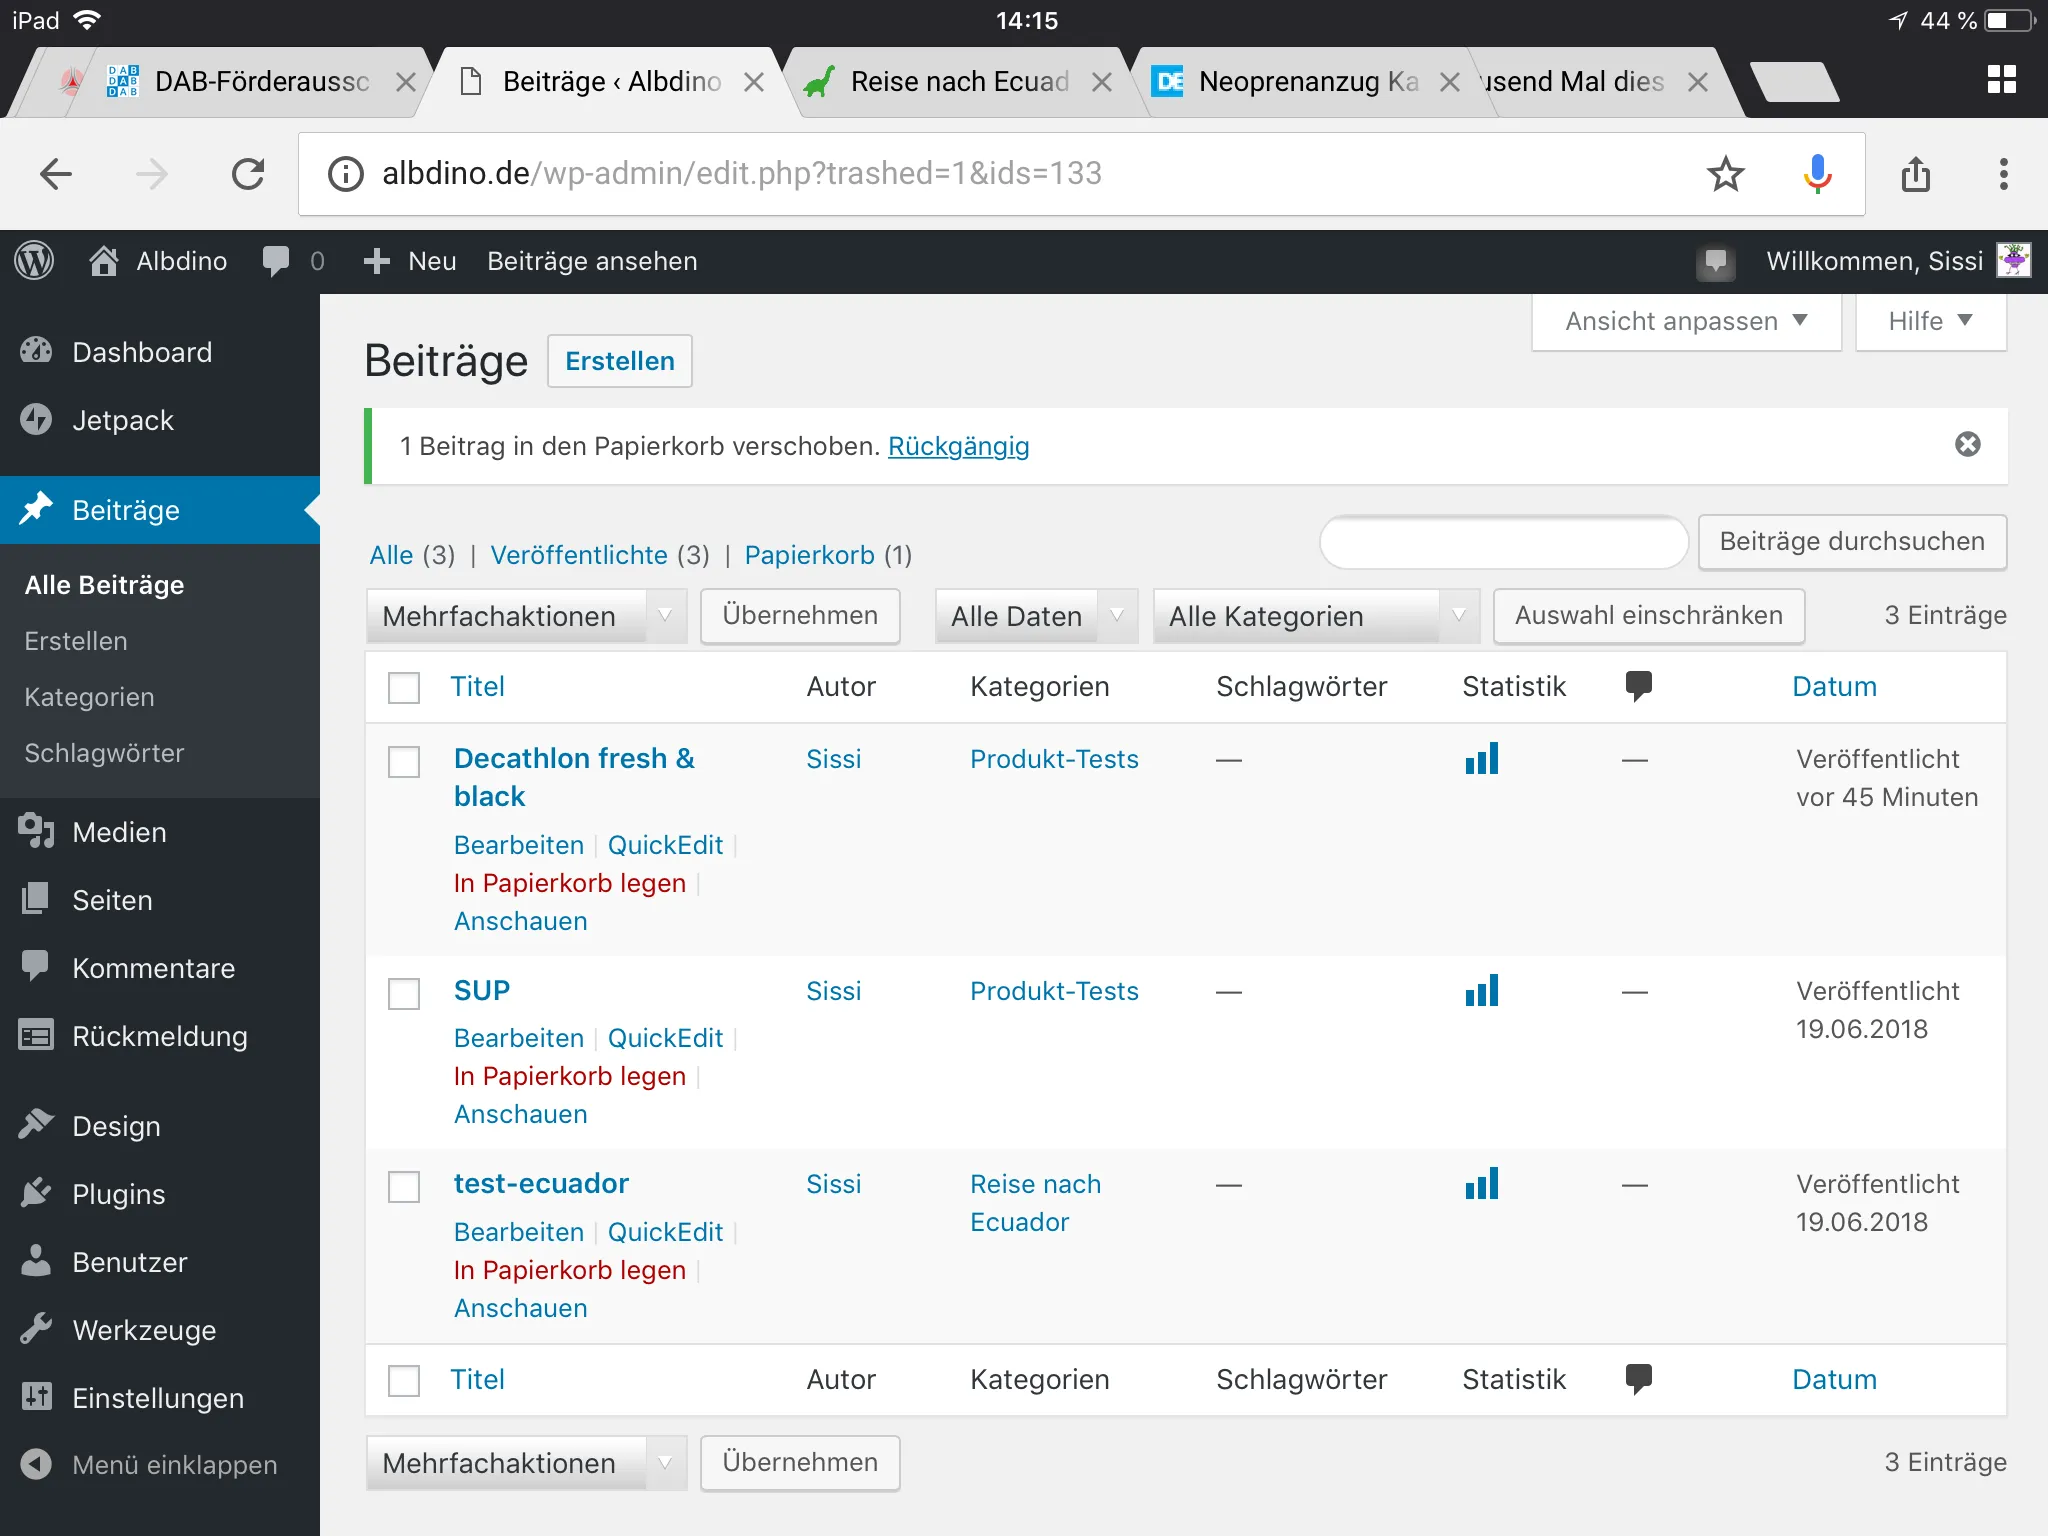The image size is (2048, 1536).
Task: Open the browser three-dot menu
Action: [x=2003, y=174]
